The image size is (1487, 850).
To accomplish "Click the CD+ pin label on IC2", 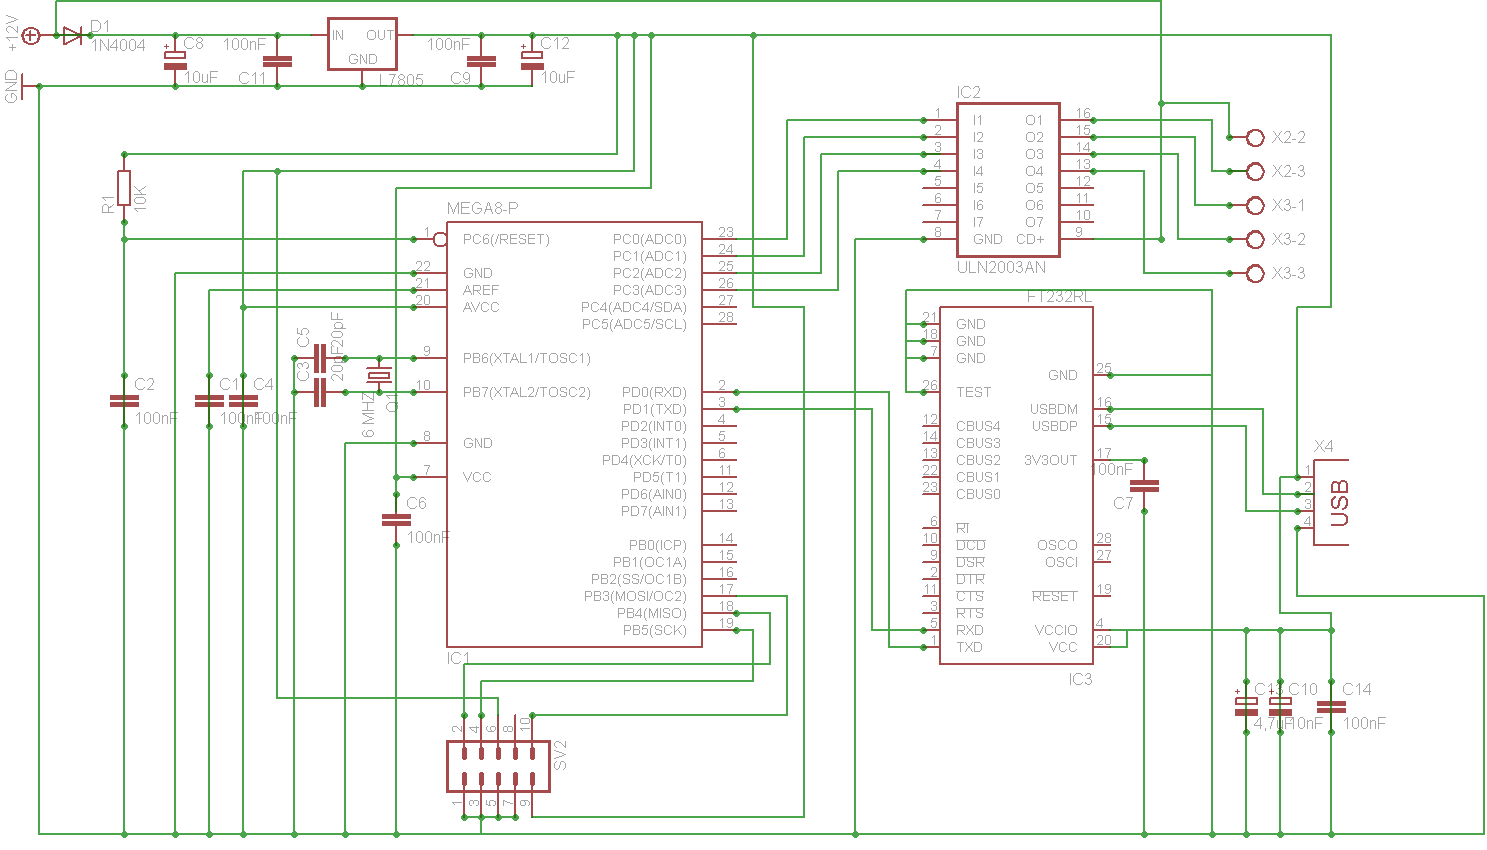I will (x=1030, y=239).
